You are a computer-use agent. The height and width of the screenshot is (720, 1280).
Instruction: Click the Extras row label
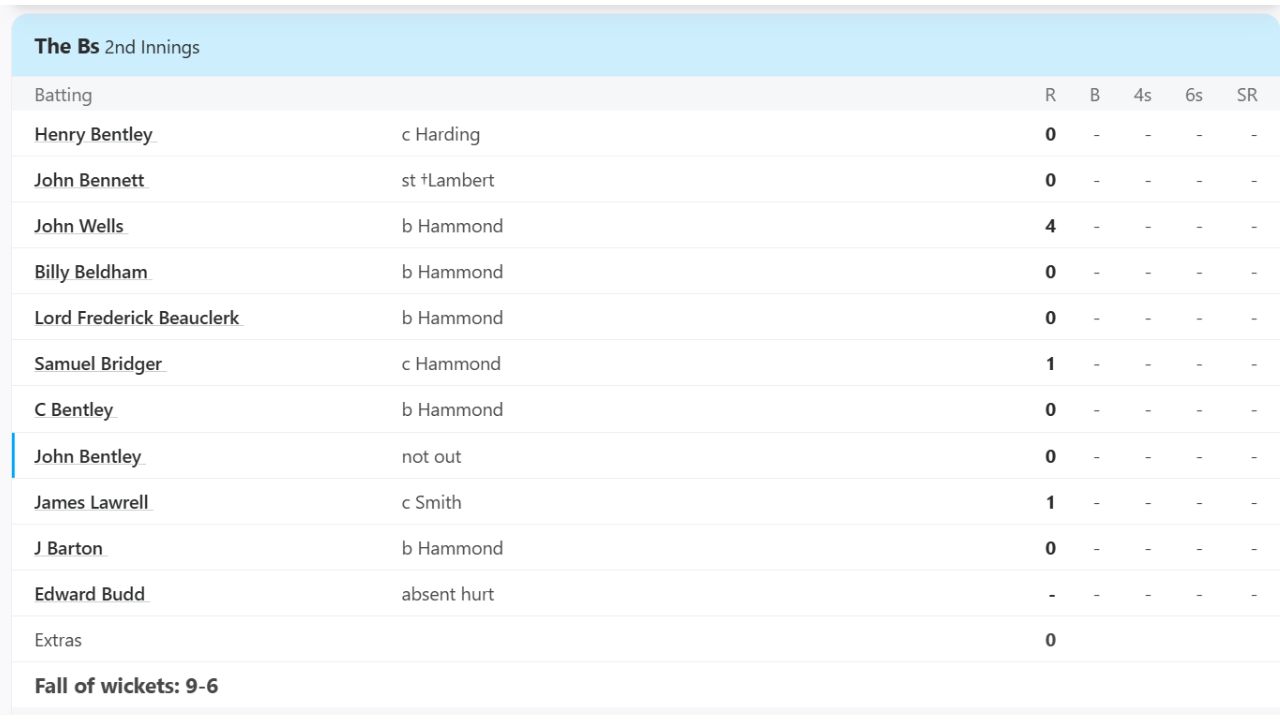tap(58, 640)
